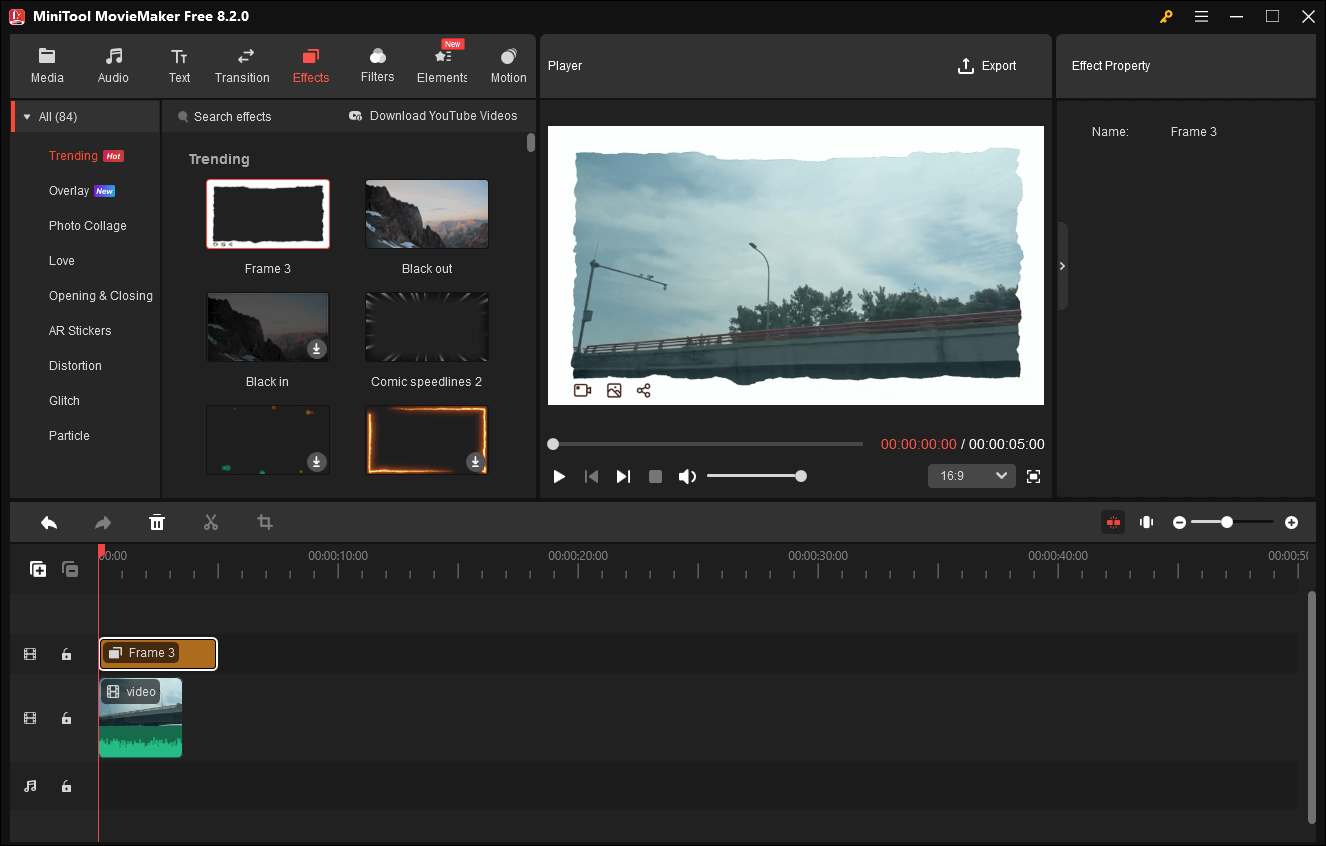Viewport: 1326px width, 846px height.
Task: Download the colorful particle effect
Action: [x=316, y=461]
